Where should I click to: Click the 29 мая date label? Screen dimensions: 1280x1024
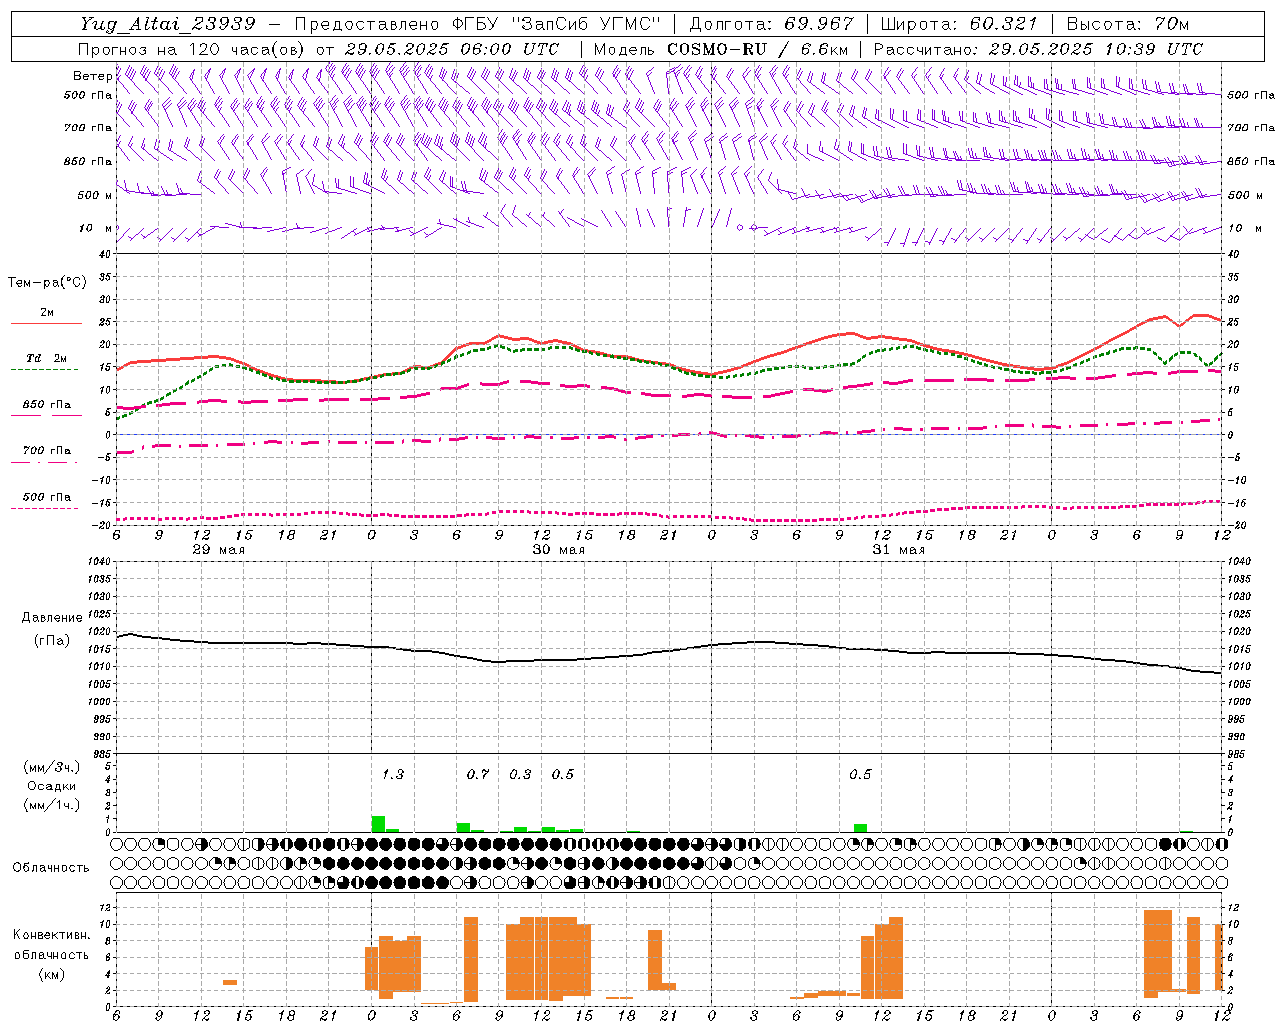tap(218, 550)
